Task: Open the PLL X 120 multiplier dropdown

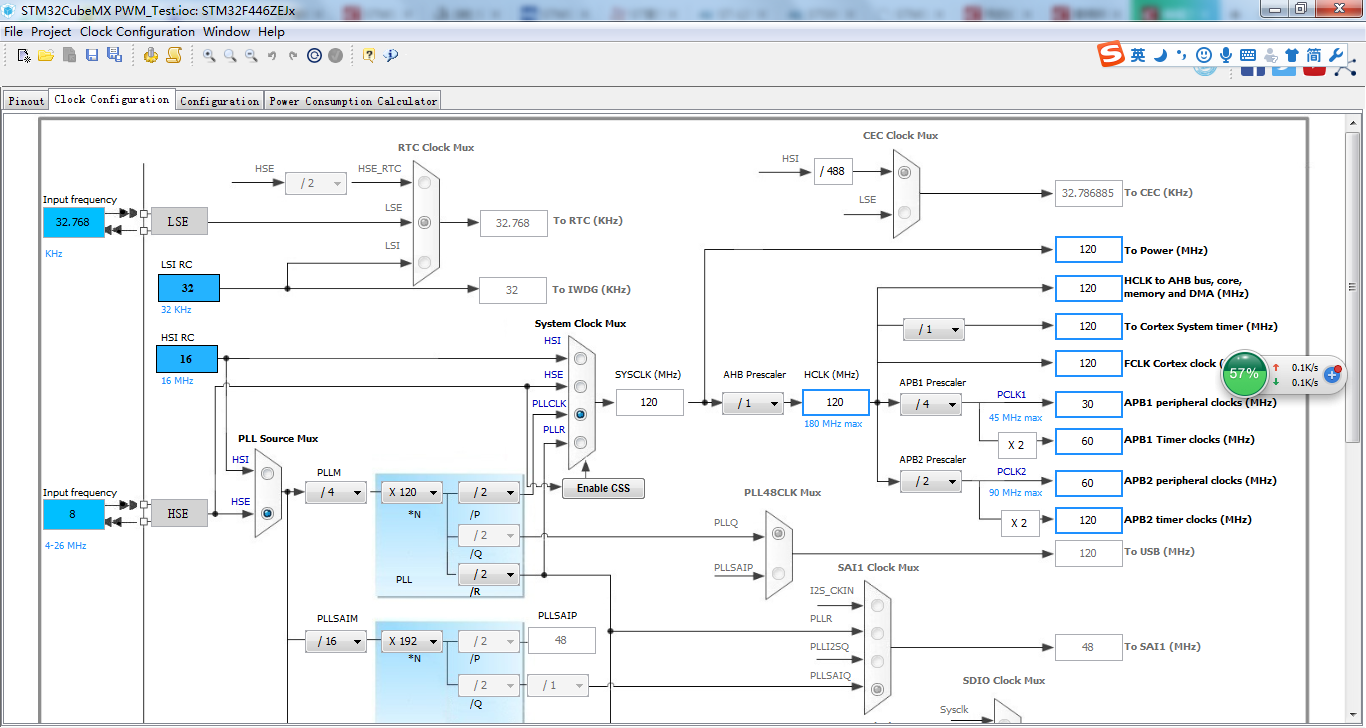Action: click(x=411, y=492)
